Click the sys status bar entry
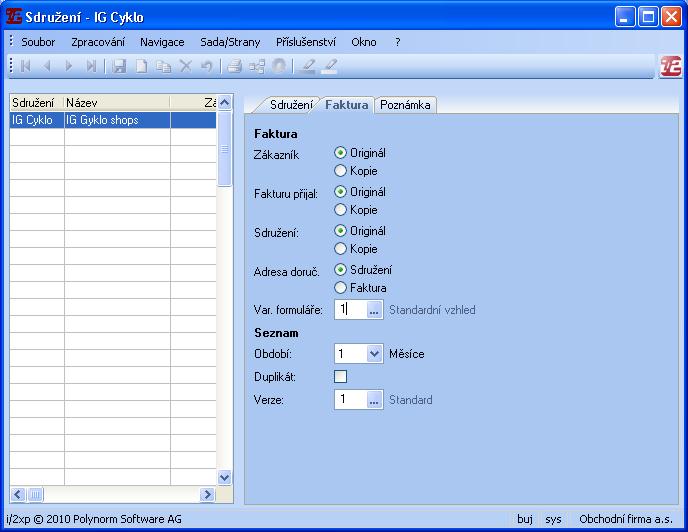 point(553,519)
